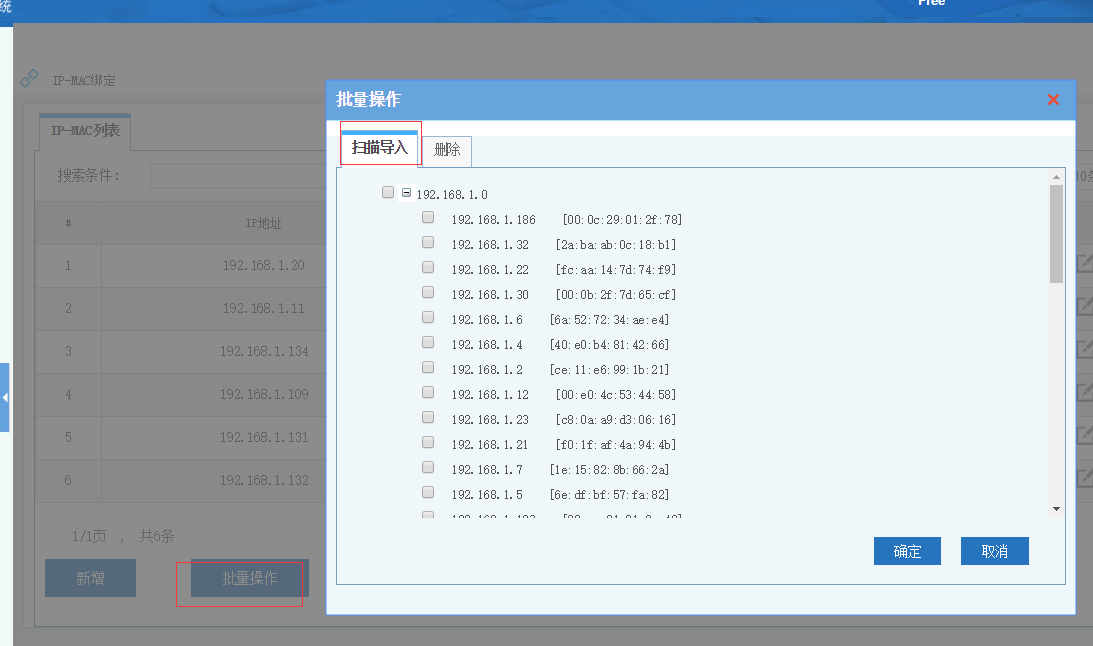The image size is (1093, 646).
Task: Click the chain link icon beside IP-MAC绑定
Action: pos(29,79)
